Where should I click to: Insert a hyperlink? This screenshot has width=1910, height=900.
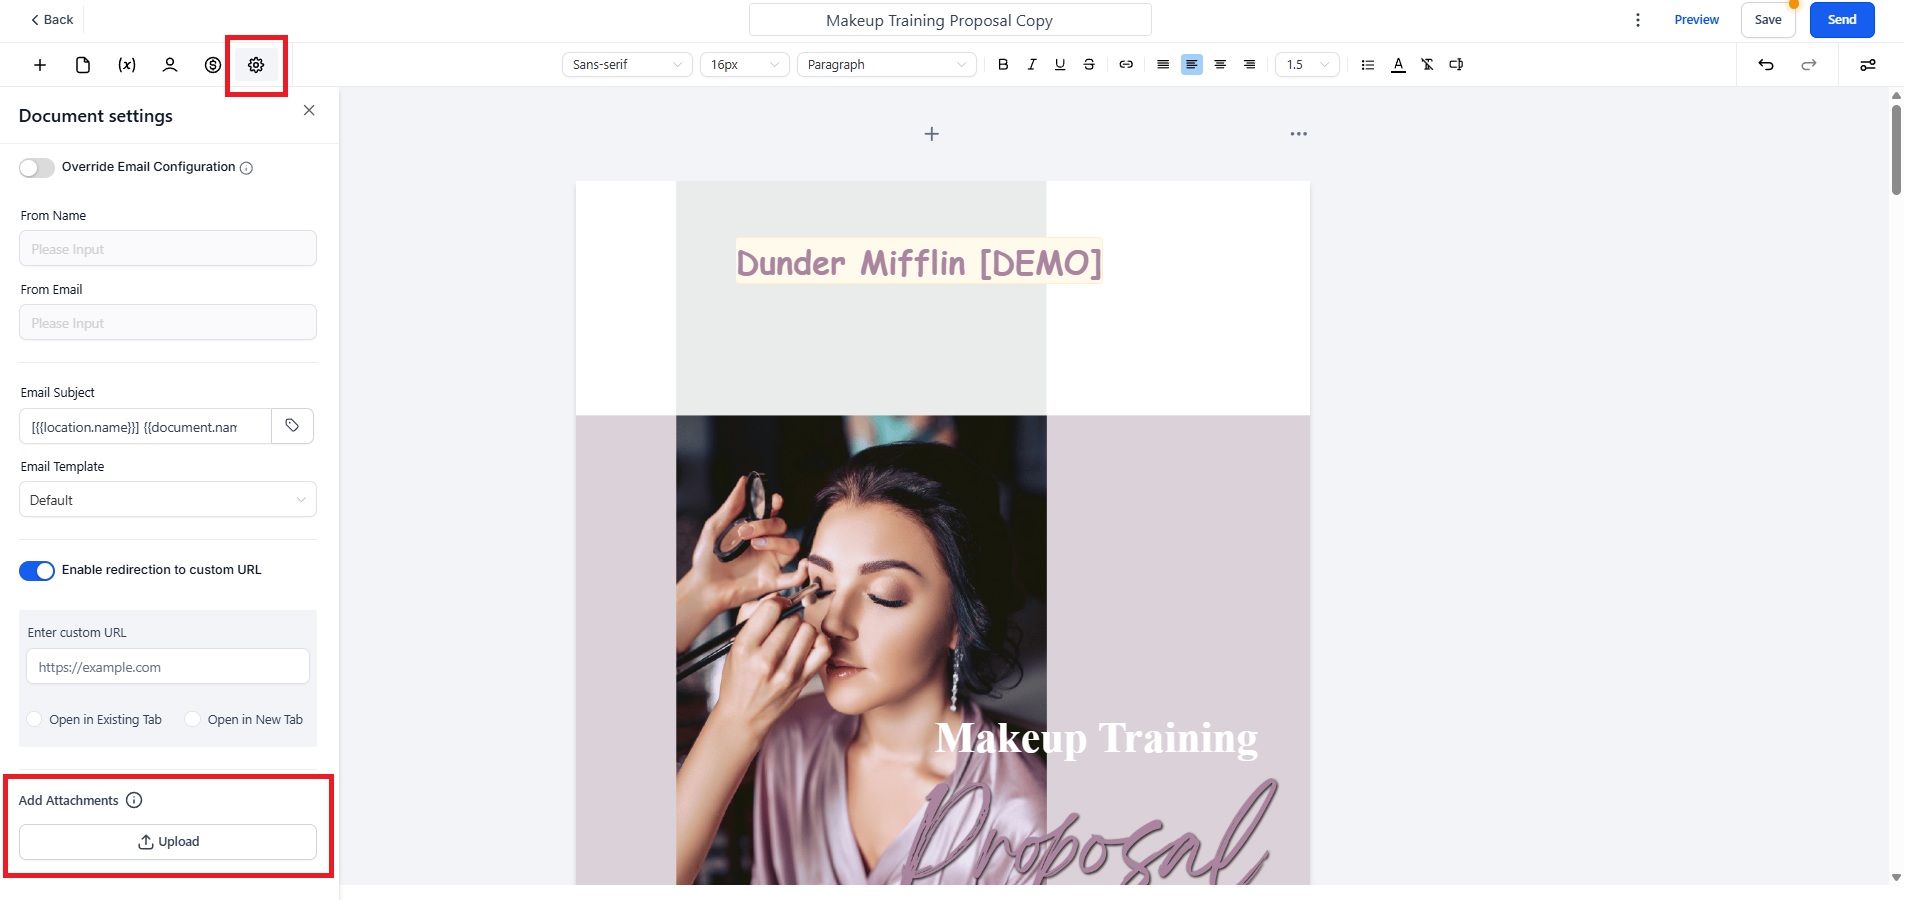pyautogui.click(x=1126, y=64)
